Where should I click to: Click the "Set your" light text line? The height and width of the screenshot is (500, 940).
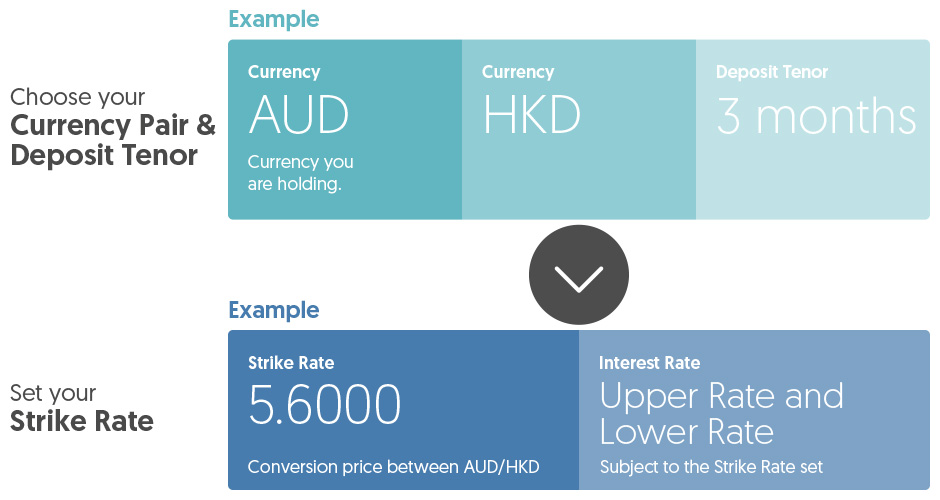click(53, 393)
